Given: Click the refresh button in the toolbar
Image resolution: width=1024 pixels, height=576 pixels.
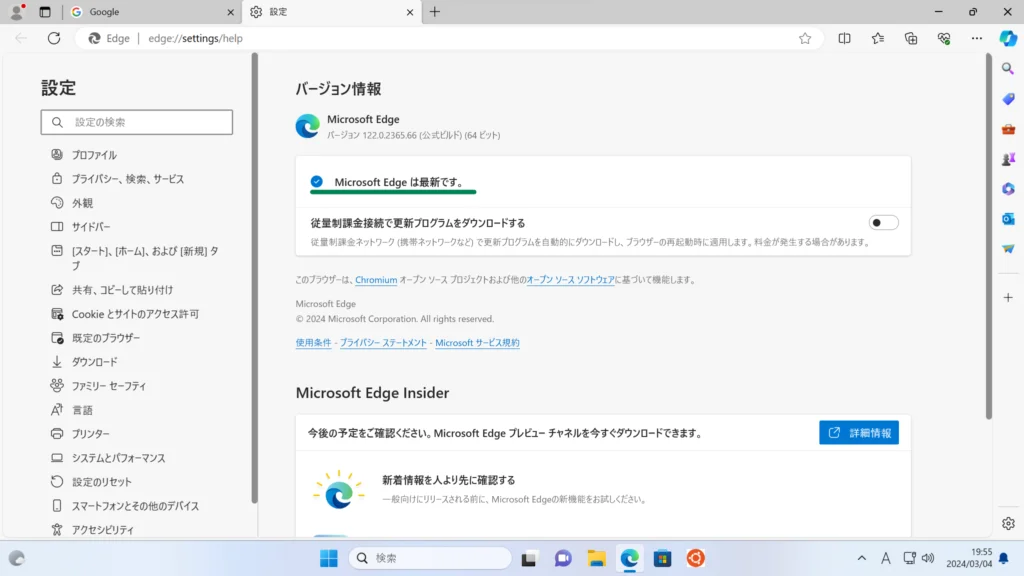Looking at the screenshot, I should coord(54,38).
